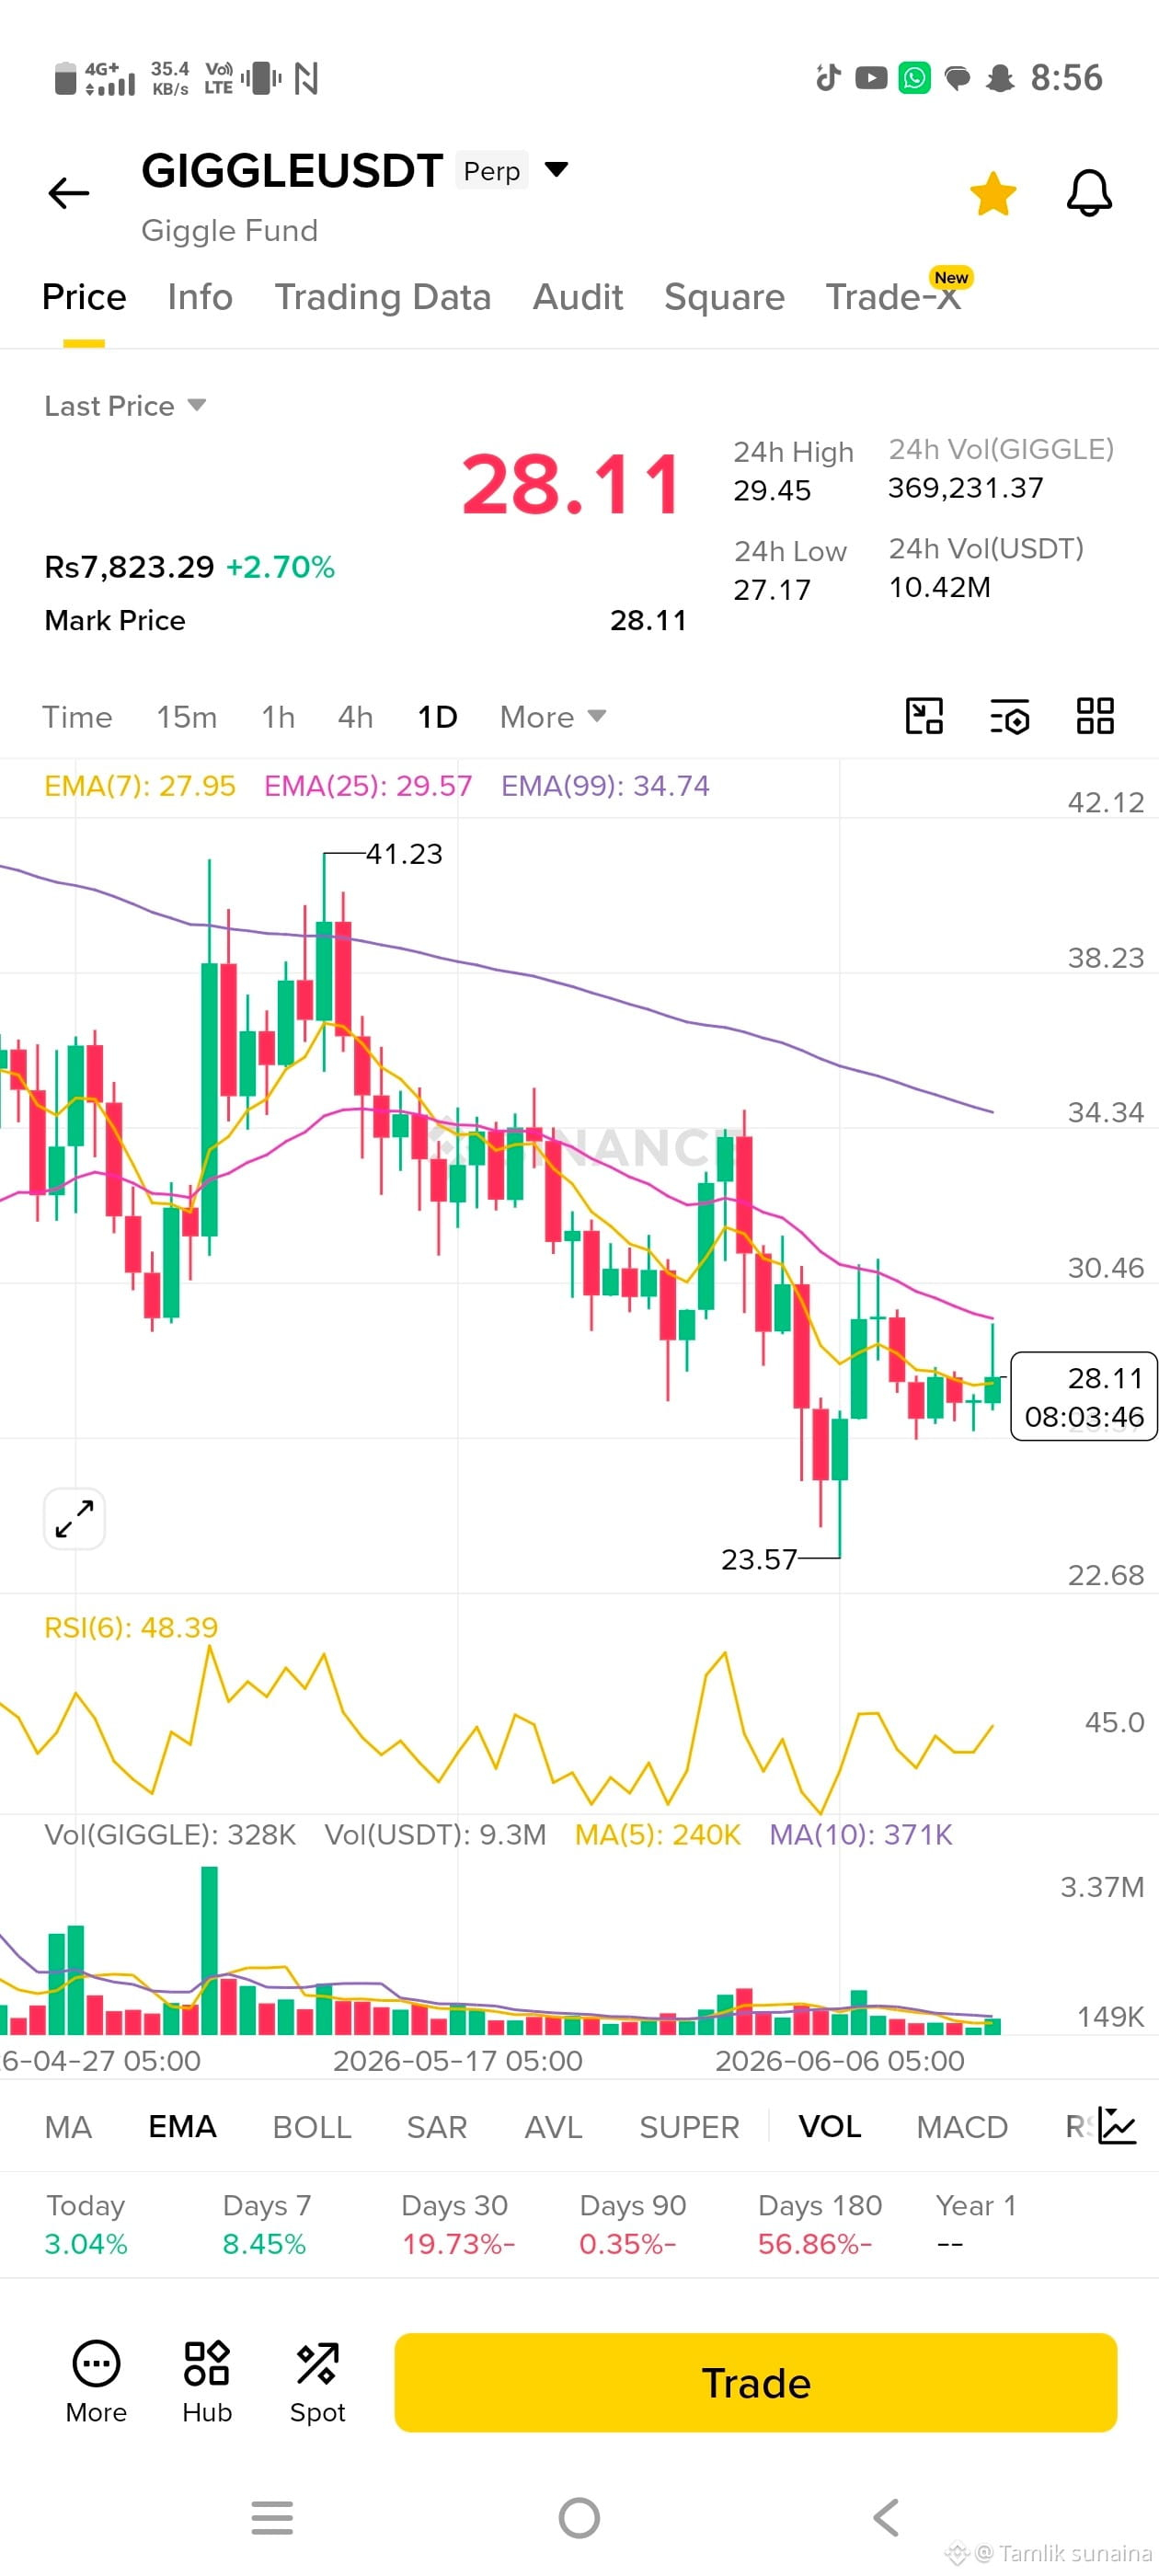Select the Time chart interval
This screenshot has width=1159, height=2576.
coord(77,717)
